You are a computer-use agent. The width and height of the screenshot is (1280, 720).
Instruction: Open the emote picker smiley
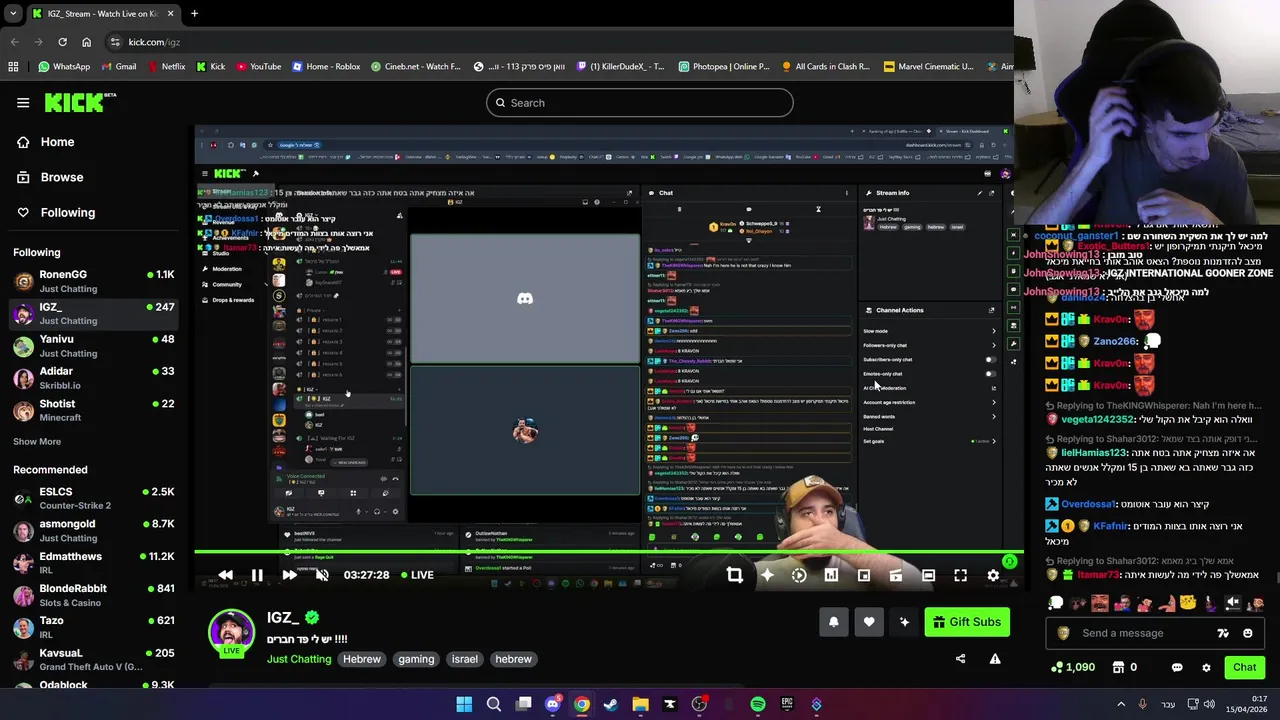[x=1247, y=633]
